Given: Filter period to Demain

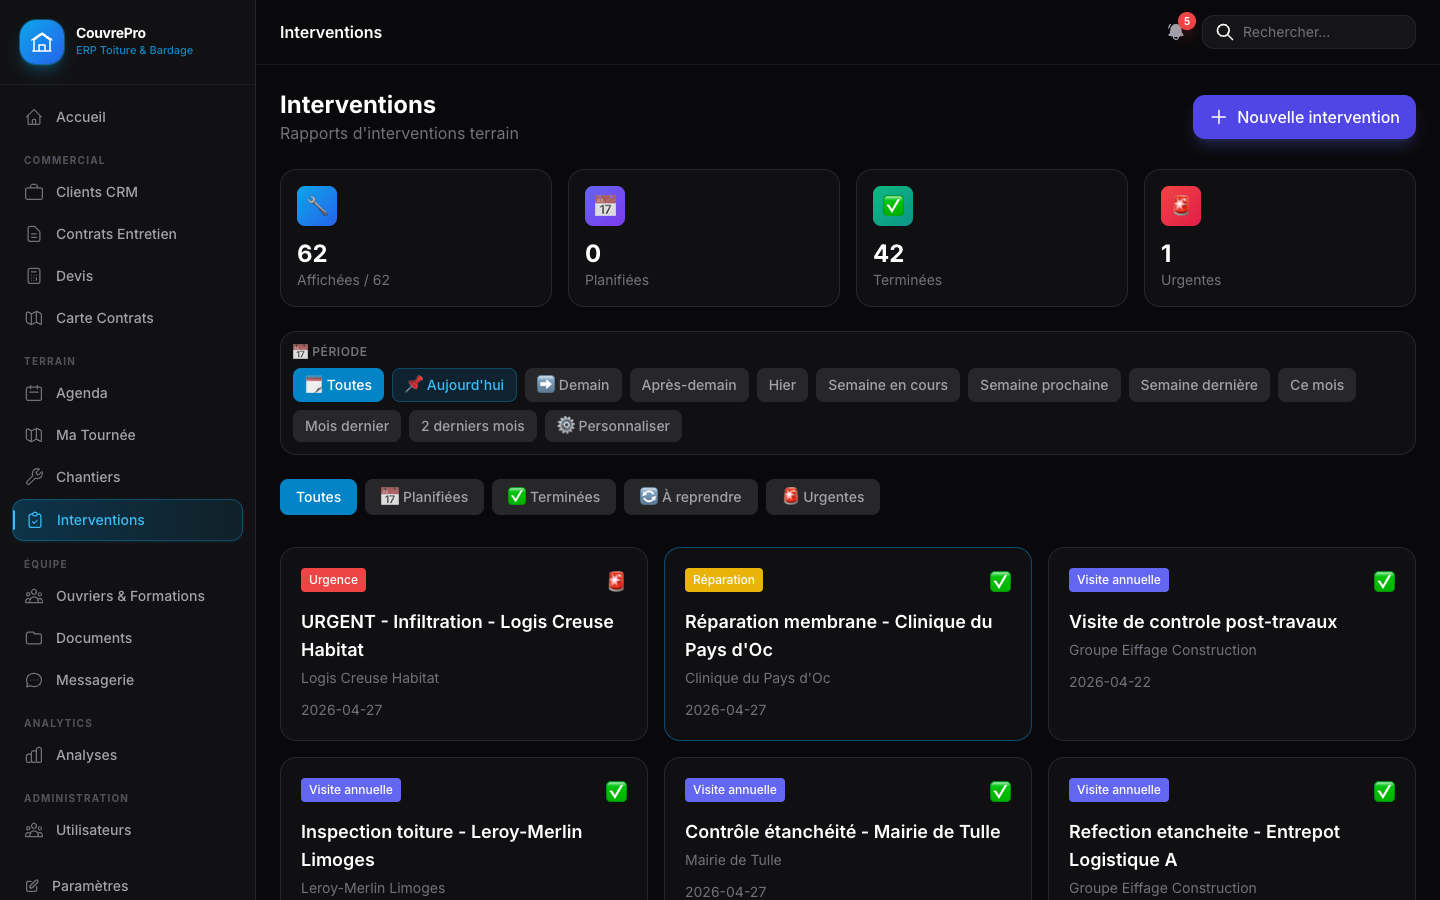Looking at the screenshot, I should coord(573,385).
